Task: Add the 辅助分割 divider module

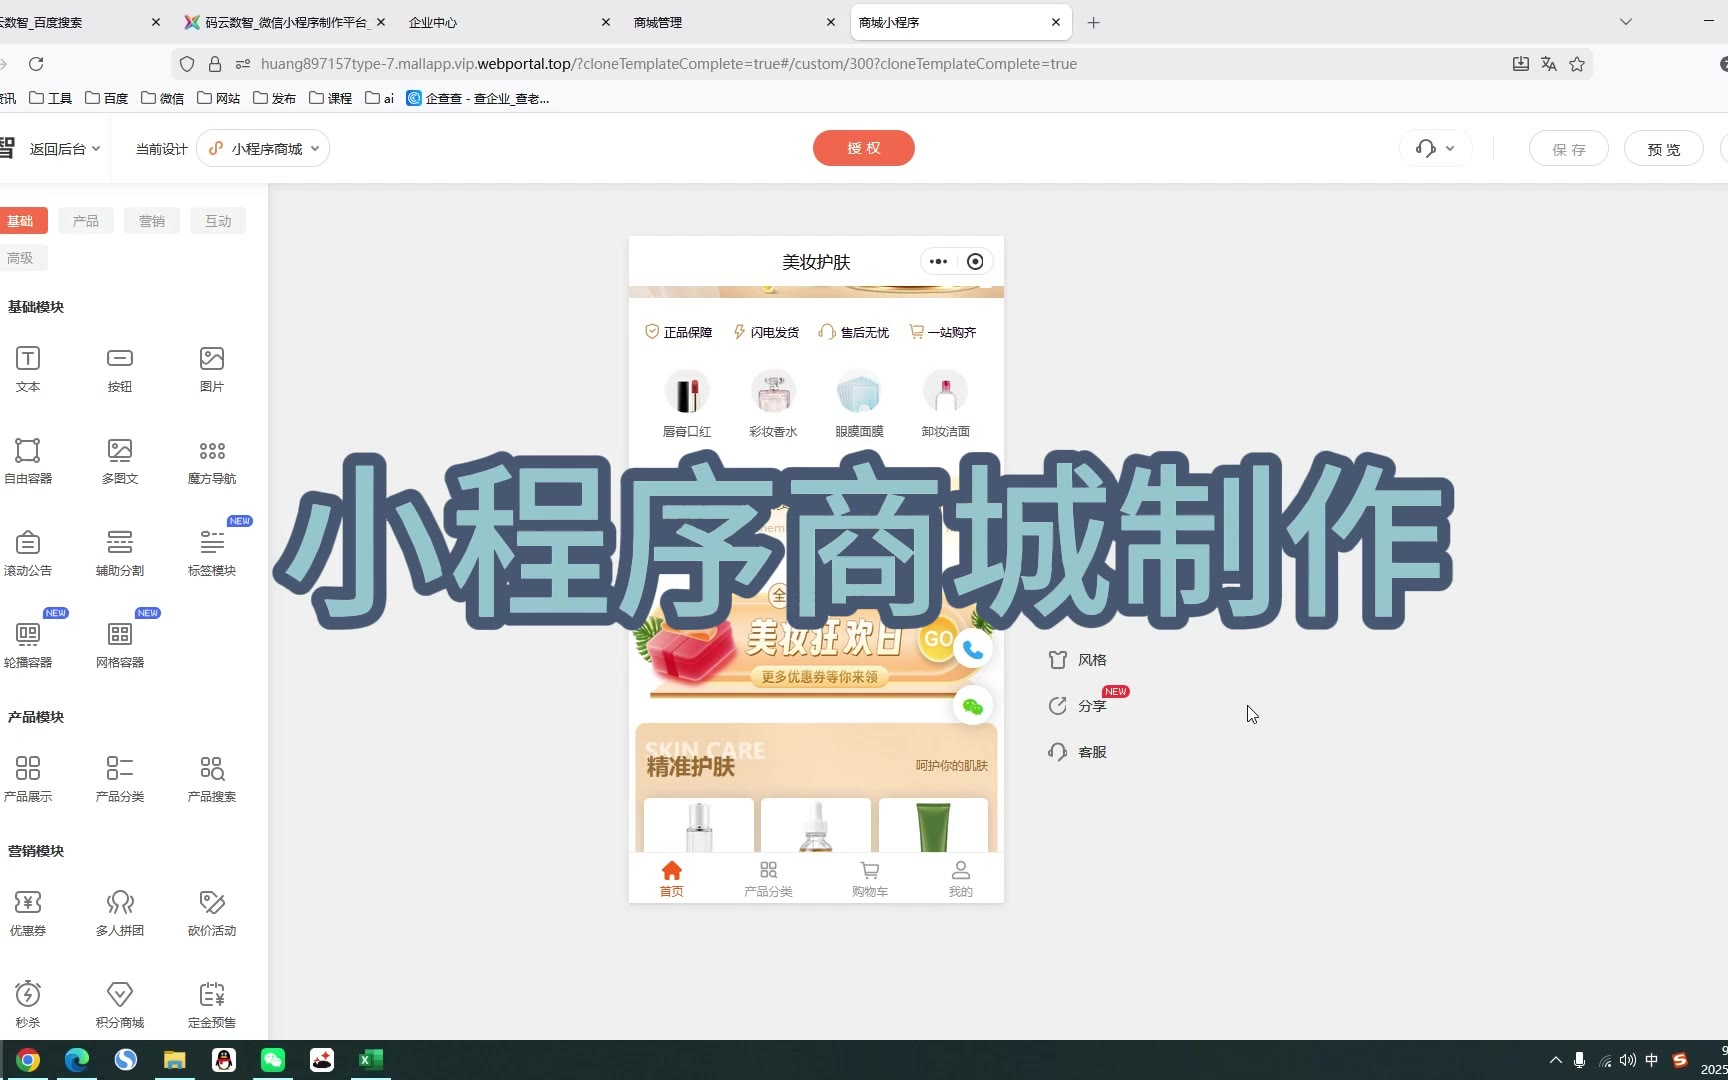Action: (x=120, y=552)
